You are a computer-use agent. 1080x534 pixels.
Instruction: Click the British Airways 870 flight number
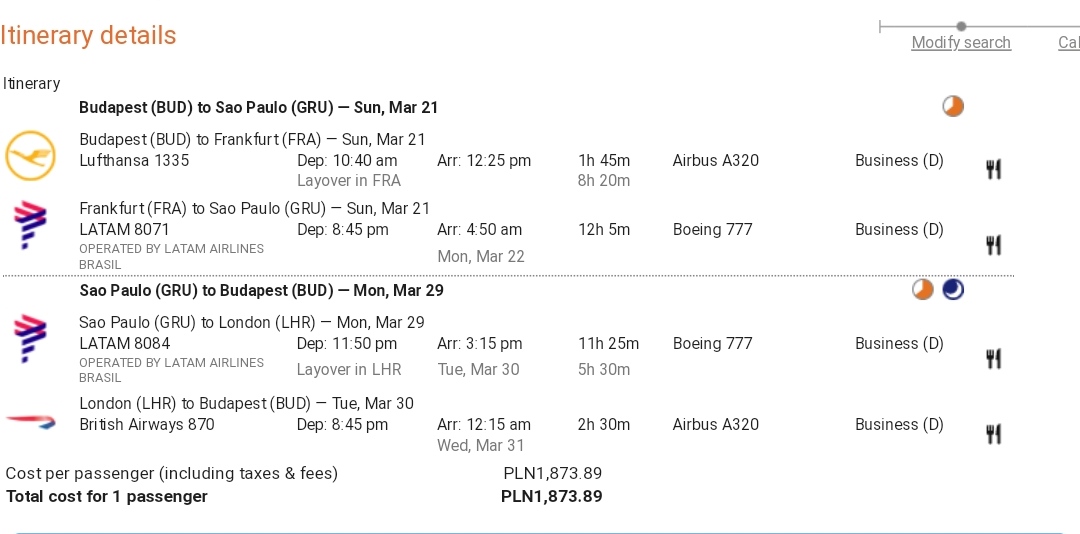[147, 424]
